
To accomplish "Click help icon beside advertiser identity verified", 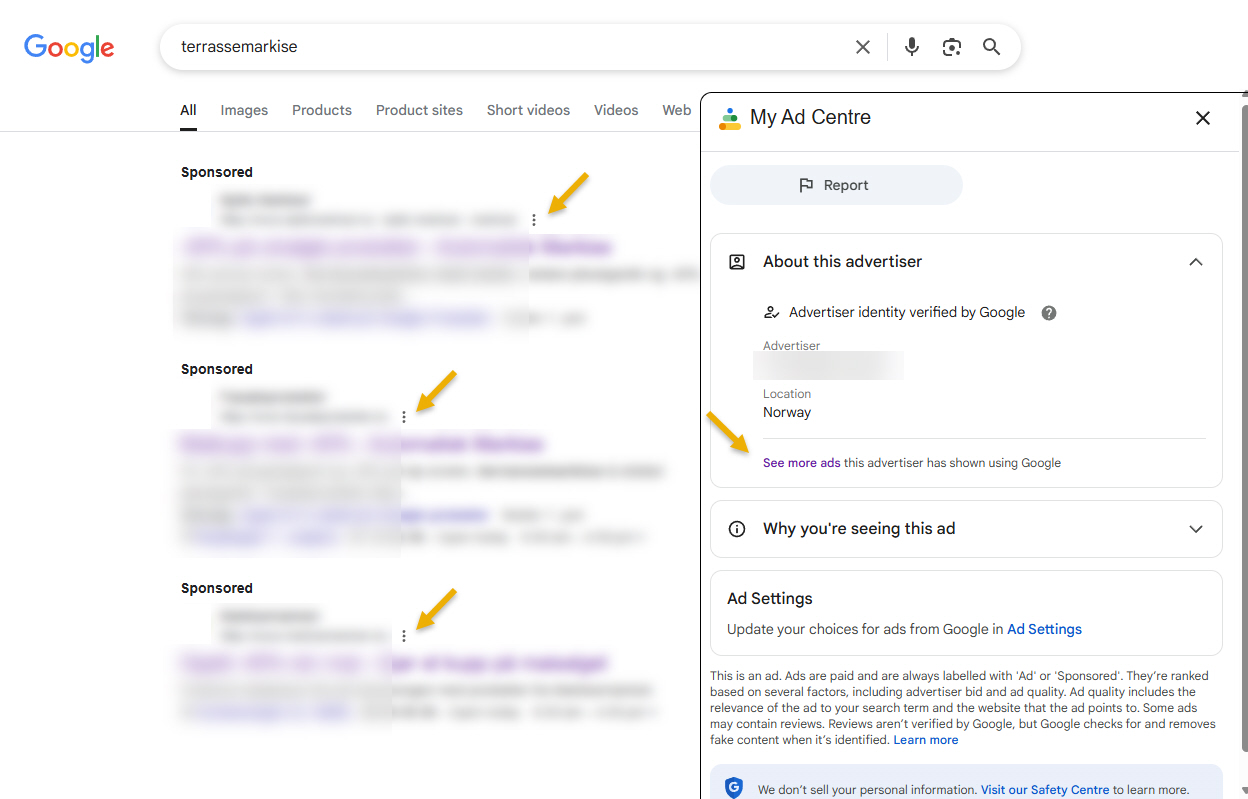I will [1048, 313].
